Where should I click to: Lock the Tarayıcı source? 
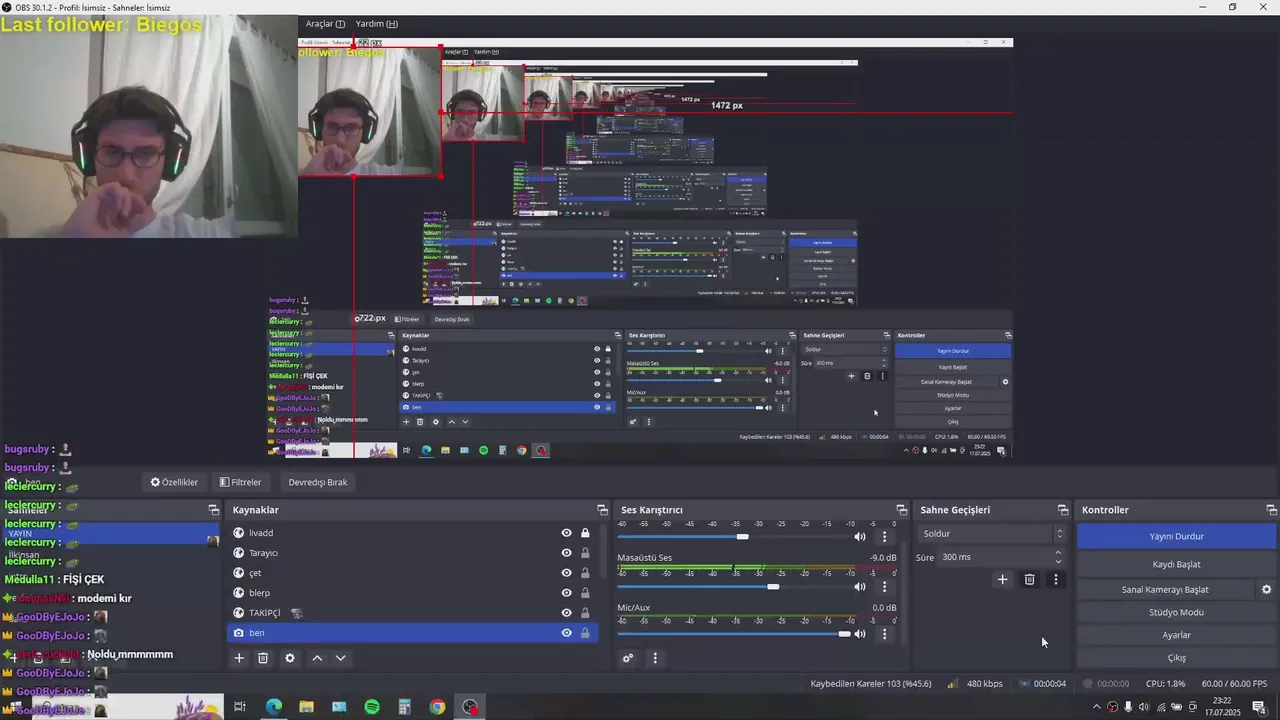coord(585,553)
